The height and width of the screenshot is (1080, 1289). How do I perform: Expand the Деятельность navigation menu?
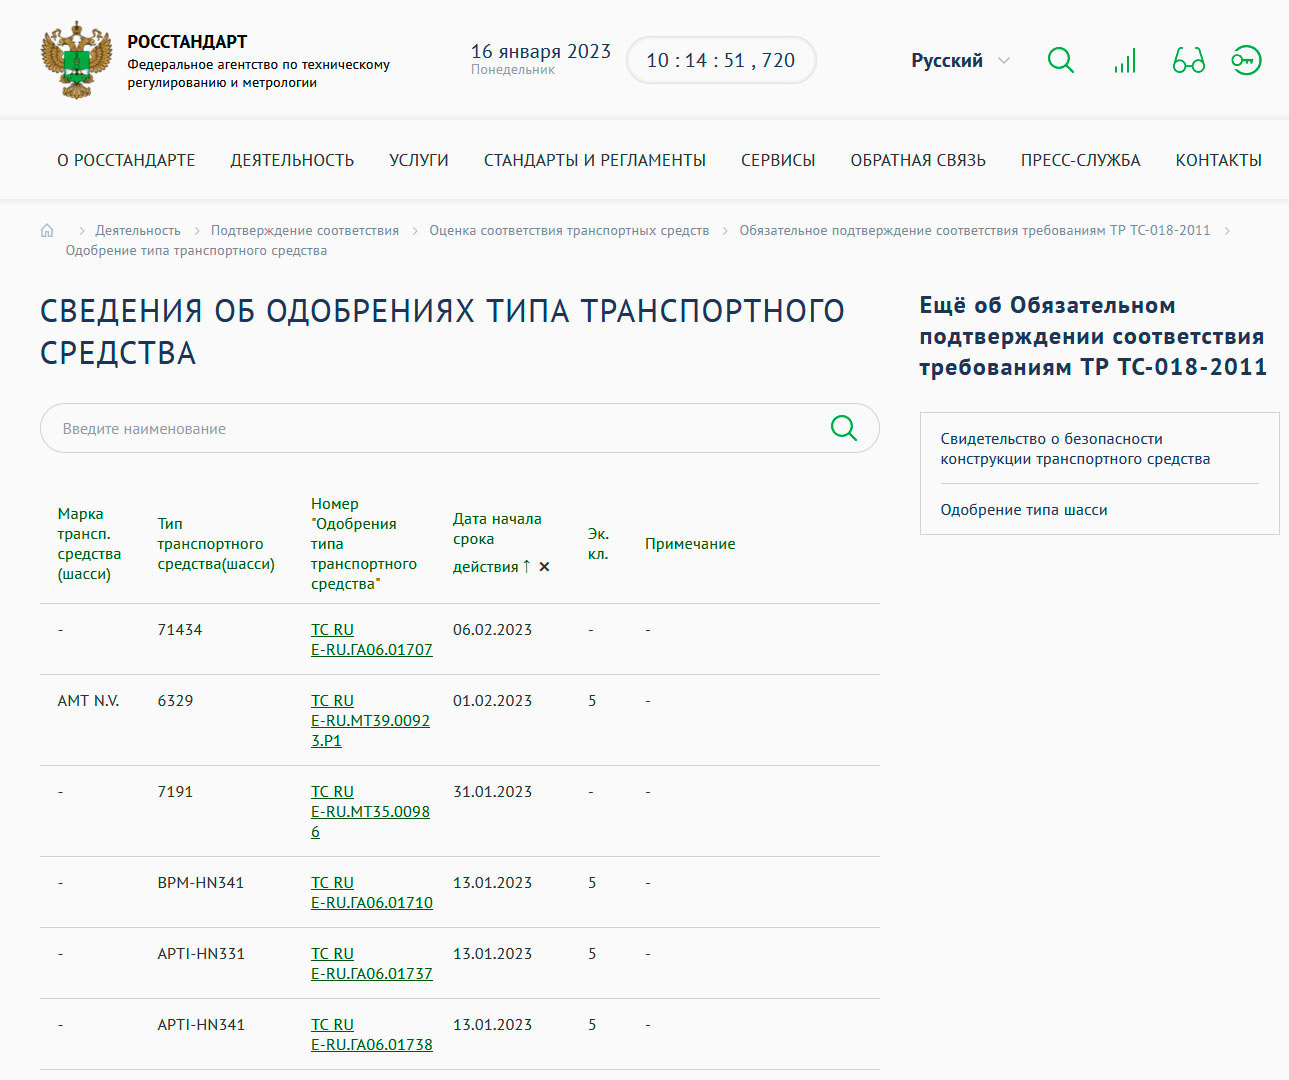292,160
